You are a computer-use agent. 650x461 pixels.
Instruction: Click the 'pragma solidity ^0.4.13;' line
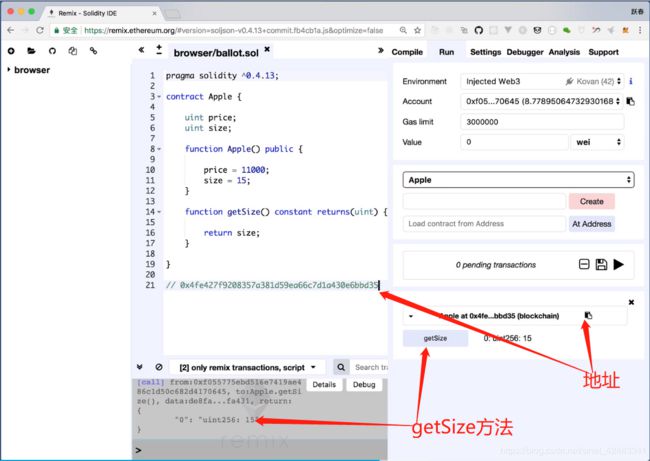[x=222, y=76]
